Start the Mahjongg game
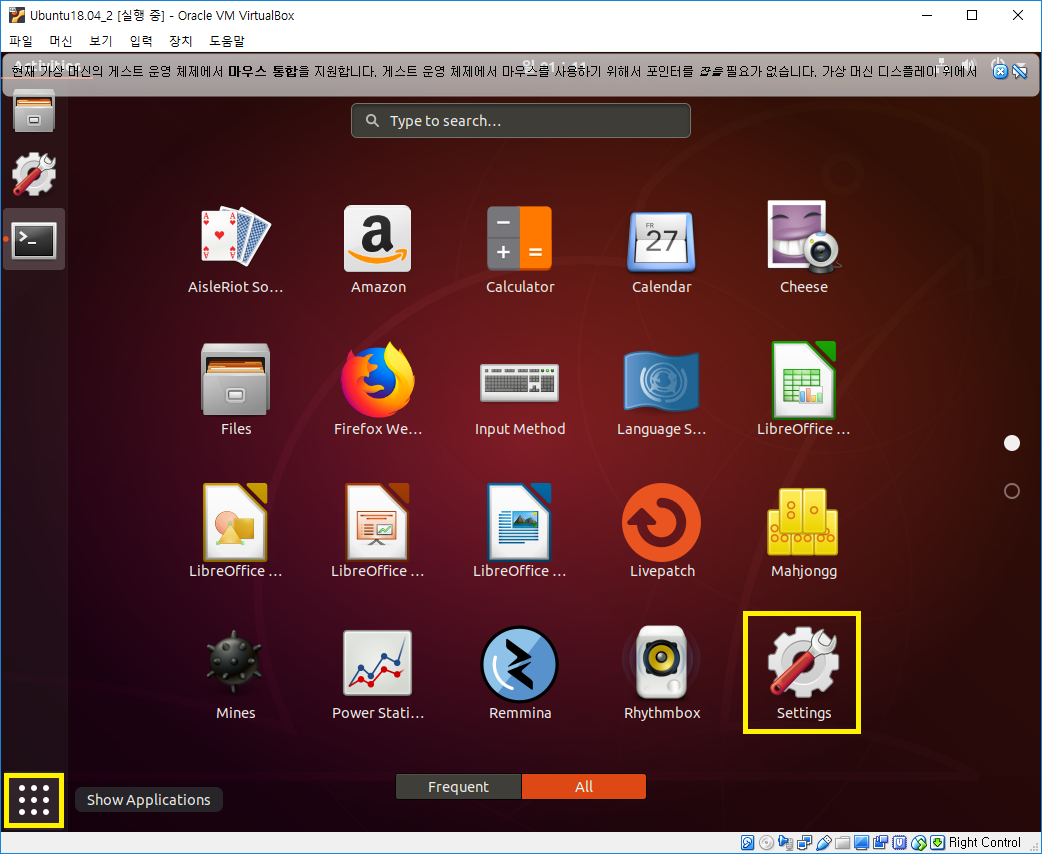Screen dimensions: 1042x854 tap(803, 532)
